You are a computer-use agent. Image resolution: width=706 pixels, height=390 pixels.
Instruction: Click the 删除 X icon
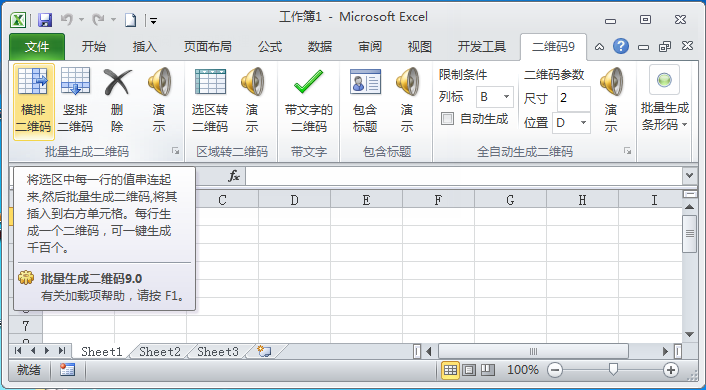click(117, 82)
